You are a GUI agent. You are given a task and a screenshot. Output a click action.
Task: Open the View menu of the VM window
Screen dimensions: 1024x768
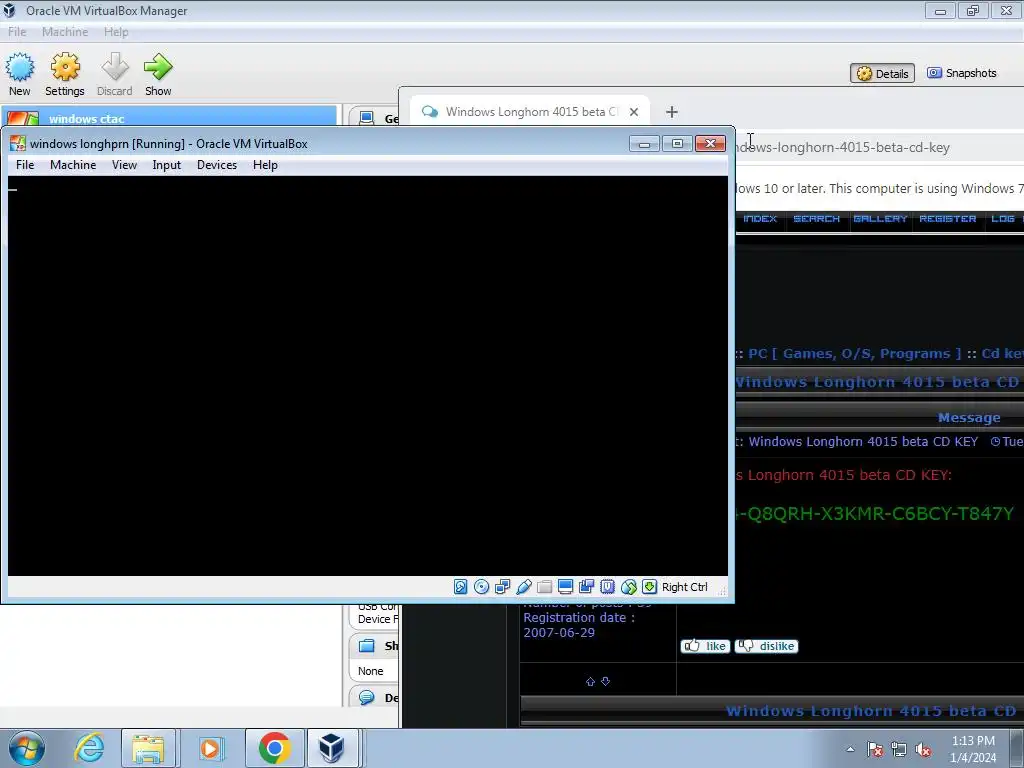124,165
